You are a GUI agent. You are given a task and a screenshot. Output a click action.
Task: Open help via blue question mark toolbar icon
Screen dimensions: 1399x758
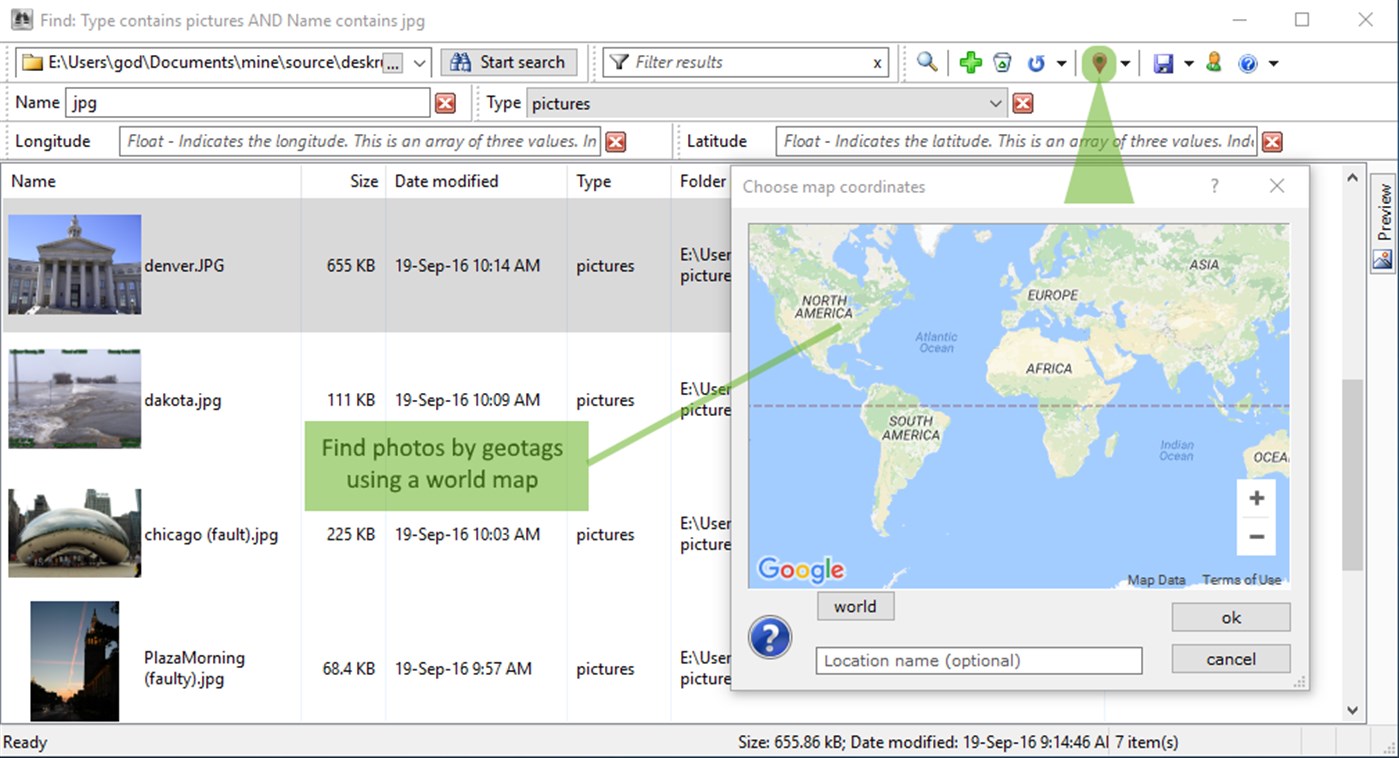click(1246, 62)
